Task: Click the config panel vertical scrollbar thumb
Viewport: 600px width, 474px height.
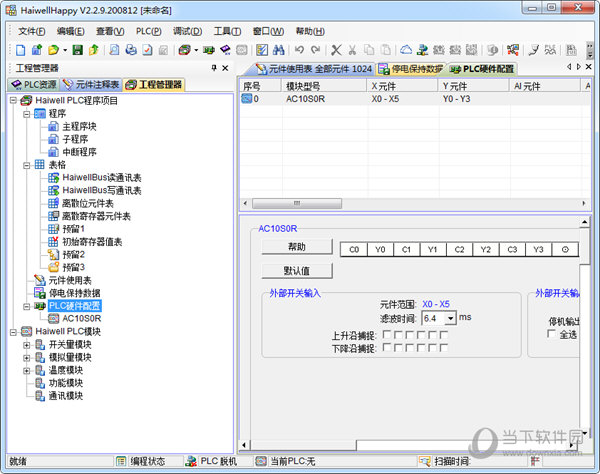Action: coord(585,247)
